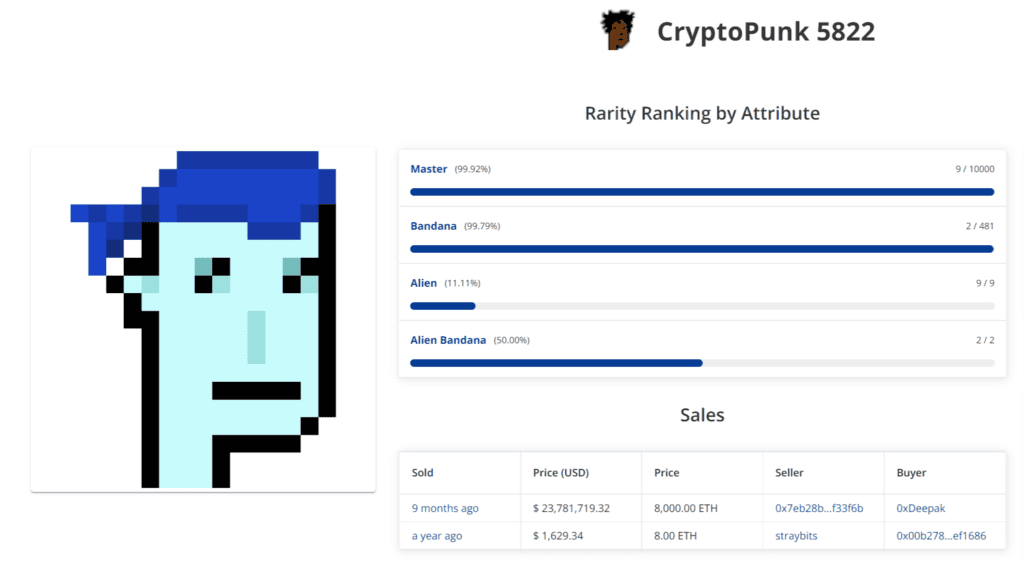Image resolution: width=1024 pixels, height=562 pixels.
Task: Open seller 0x7eb28b...f33f6b link
Action: [819, 508]
